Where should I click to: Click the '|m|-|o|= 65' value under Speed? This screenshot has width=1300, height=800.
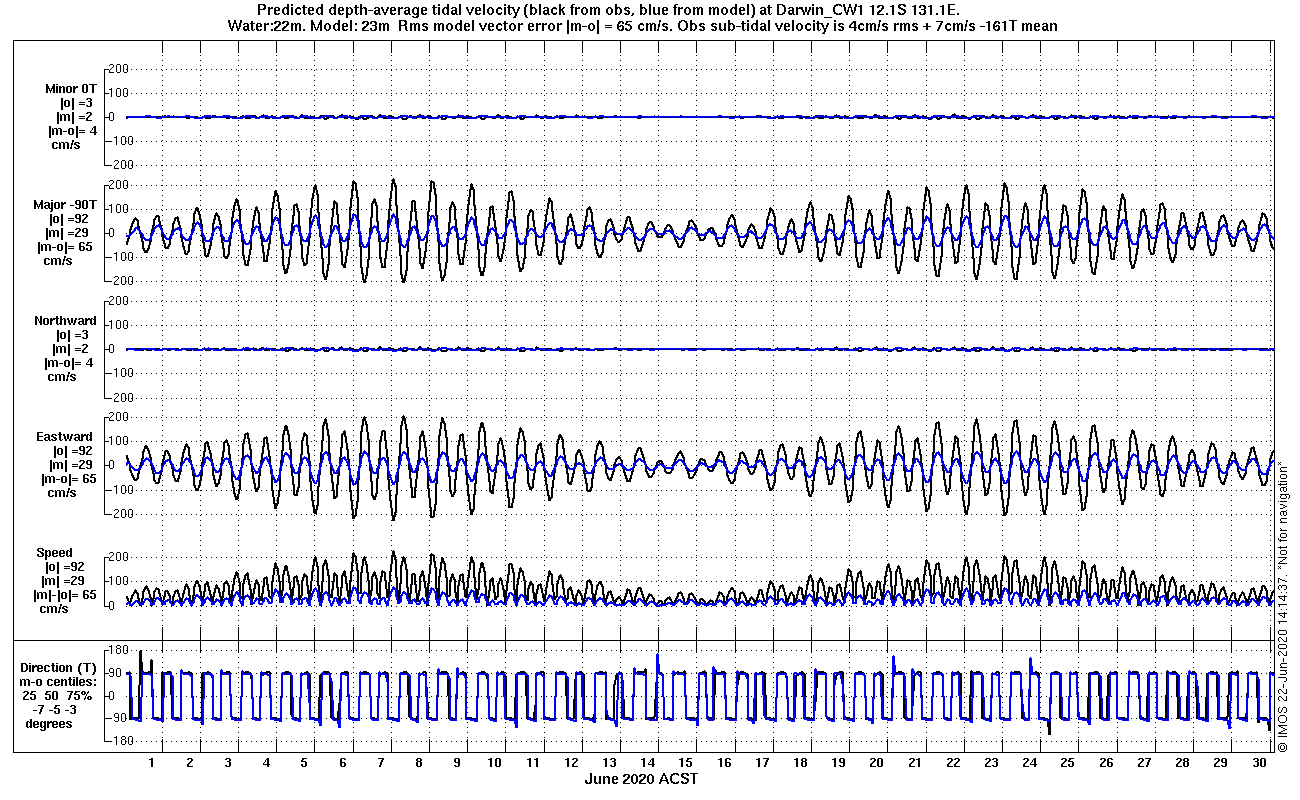[65, 595]
